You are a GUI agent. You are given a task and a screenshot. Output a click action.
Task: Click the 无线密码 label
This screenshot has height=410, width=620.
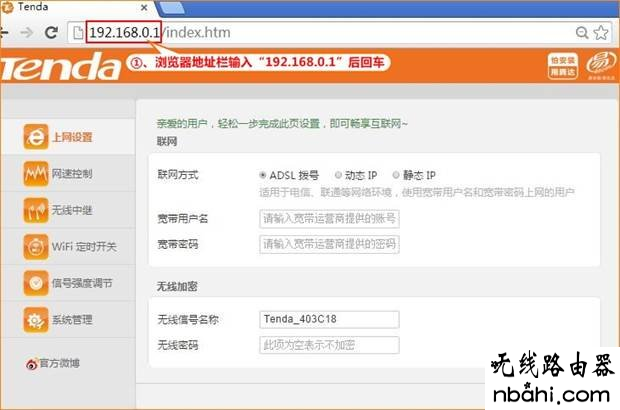[x=178, y=345]
